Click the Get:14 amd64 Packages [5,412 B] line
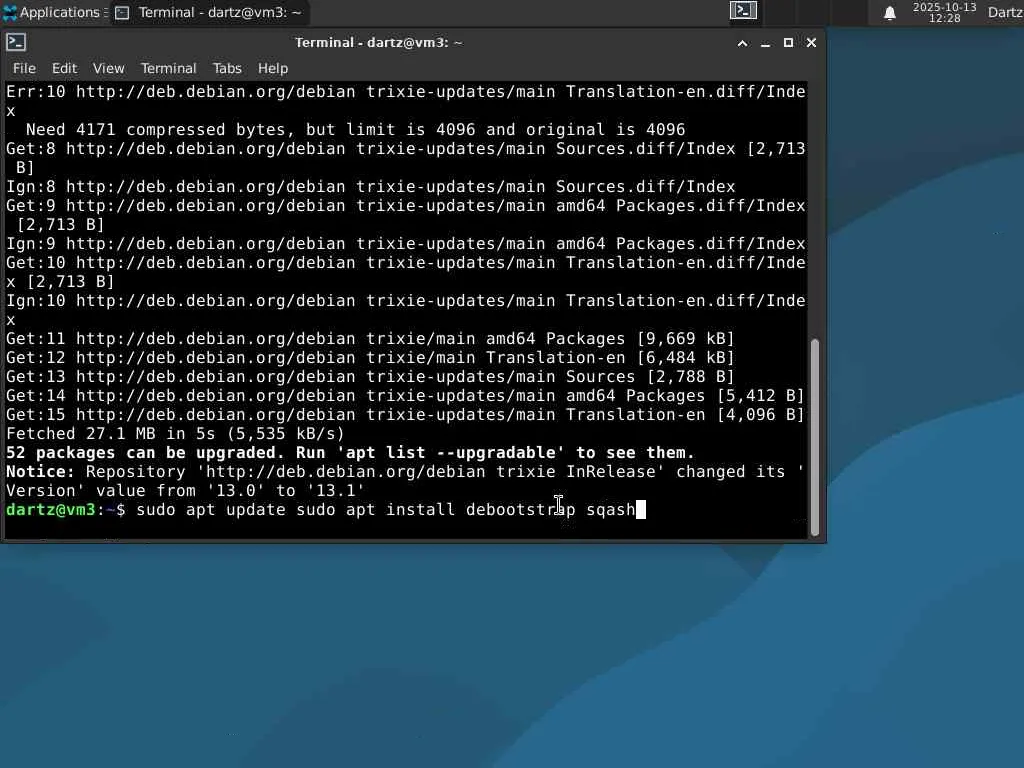Screen dimensions: 1024x768 pos(405,396)
